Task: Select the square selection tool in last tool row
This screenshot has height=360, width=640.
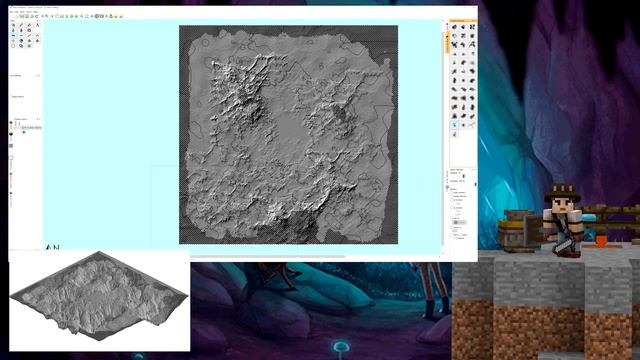Action: pyautogui.click(x=13, y=46)
